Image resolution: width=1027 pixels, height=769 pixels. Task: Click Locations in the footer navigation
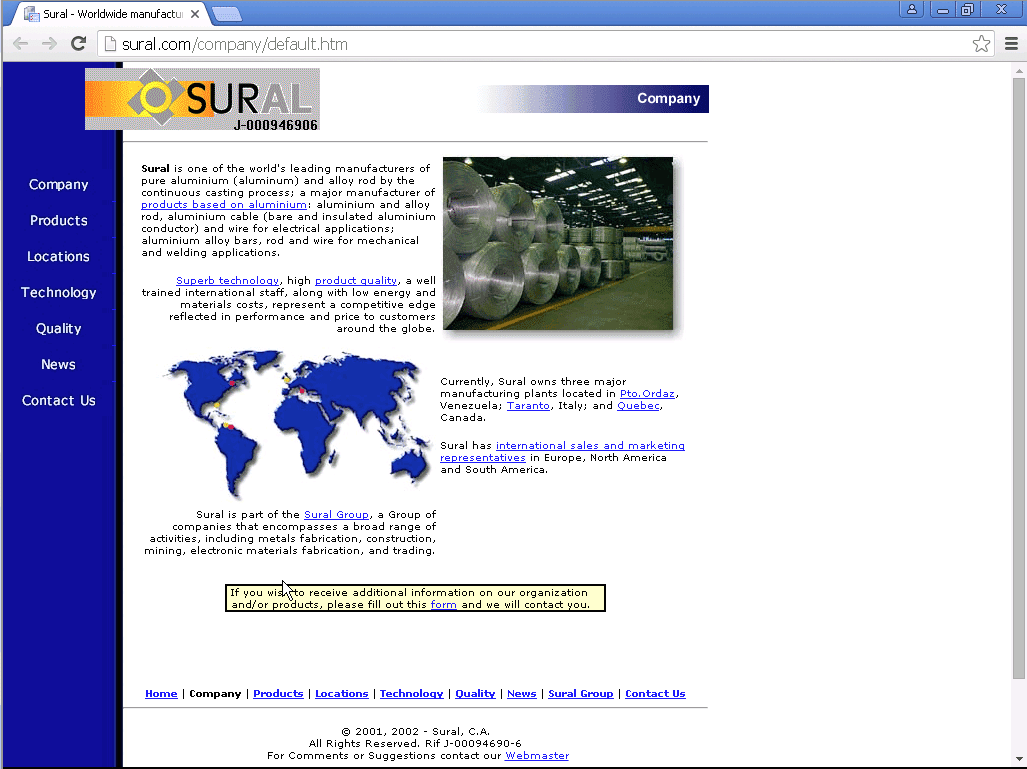coord(342,694)
